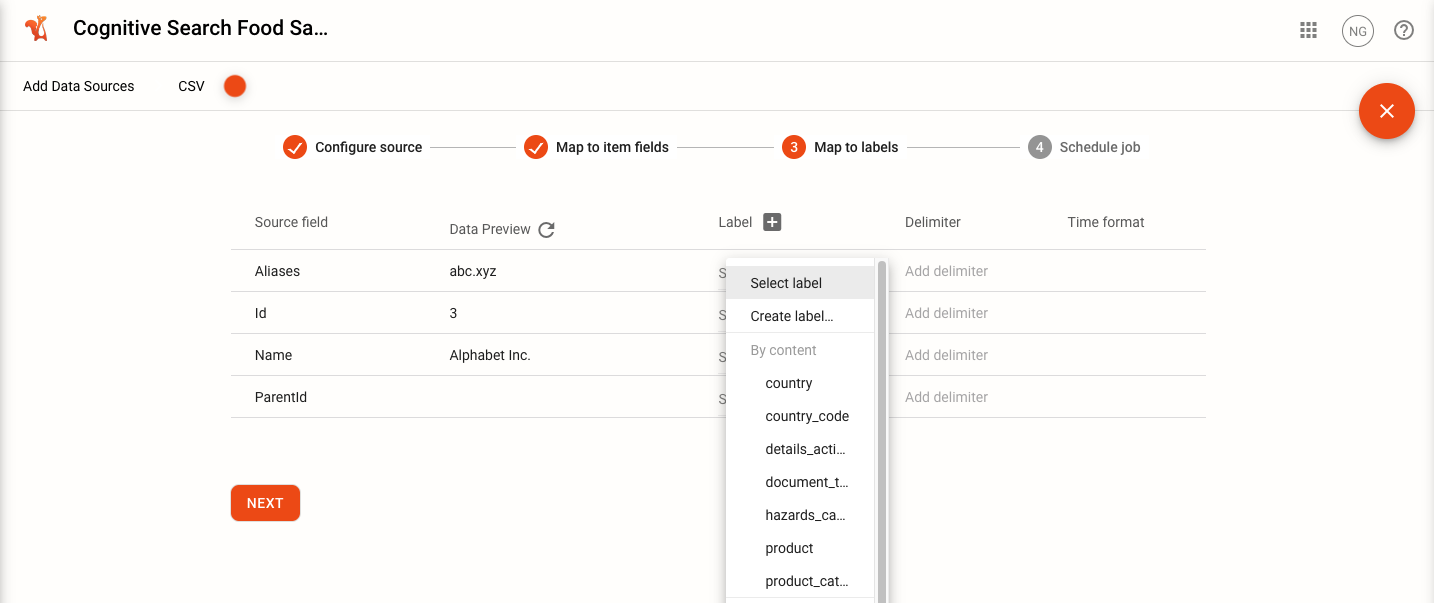Click the 'ParentId' source field cell

(281, 397)
